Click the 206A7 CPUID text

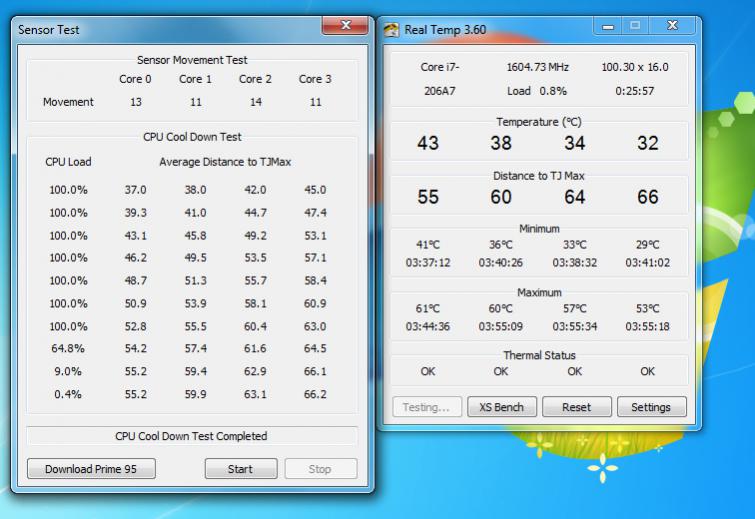tap(440, 91)
